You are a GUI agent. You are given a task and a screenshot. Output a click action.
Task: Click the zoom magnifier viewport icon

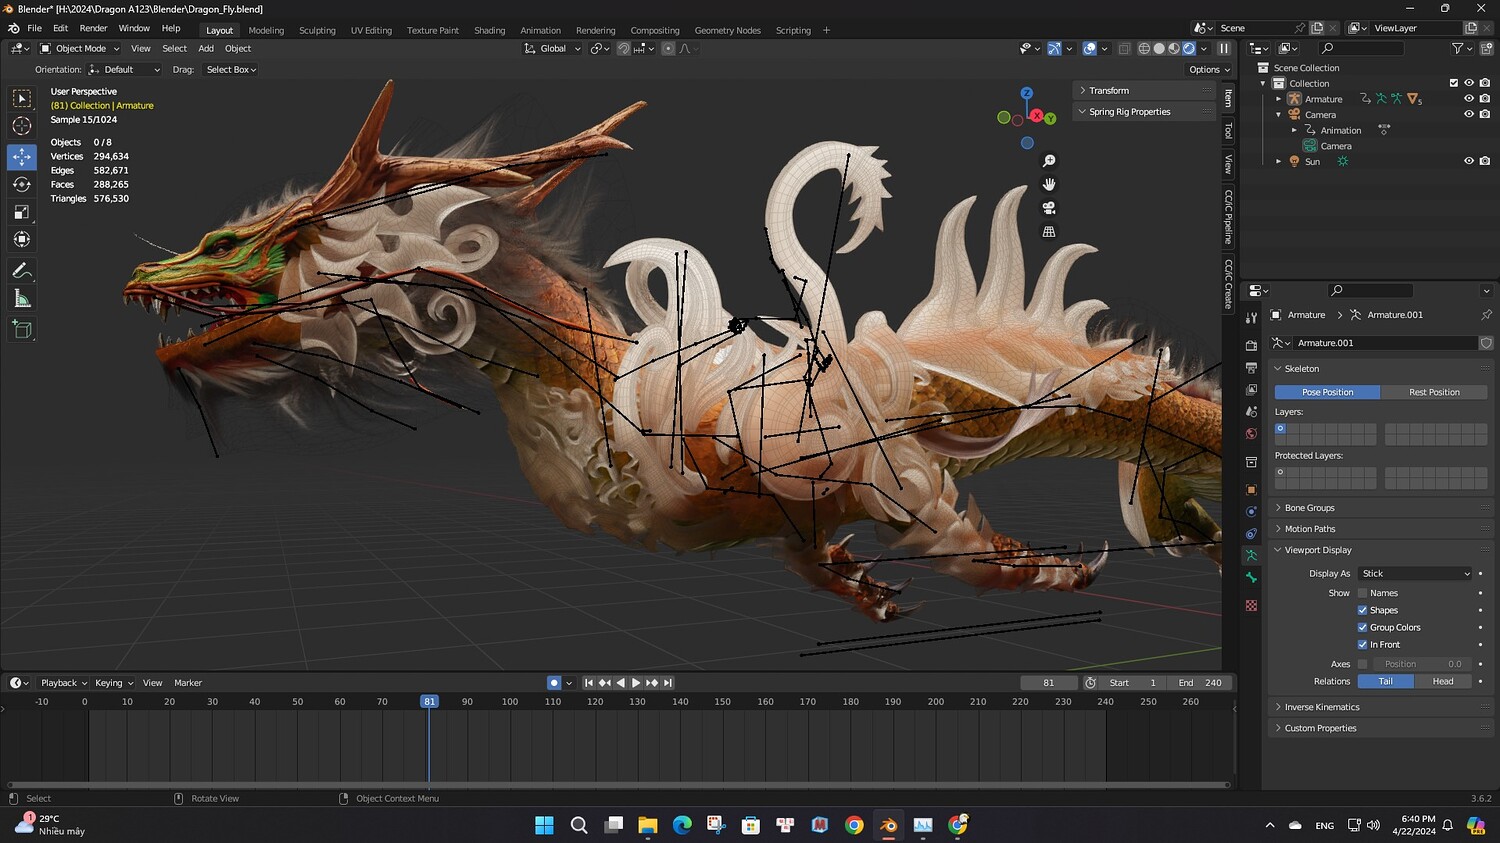(x=1049, y=161)
